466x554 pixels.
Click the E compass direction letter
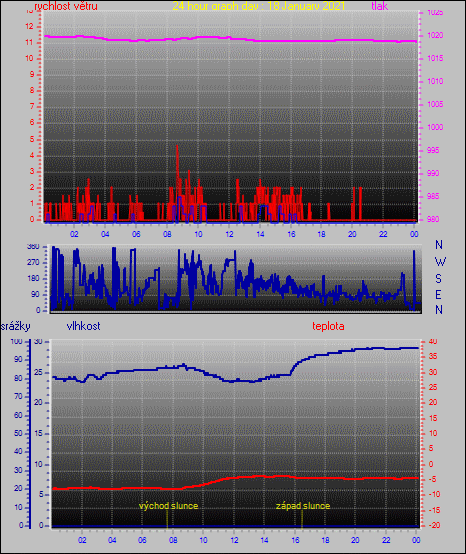click(438, 294)
